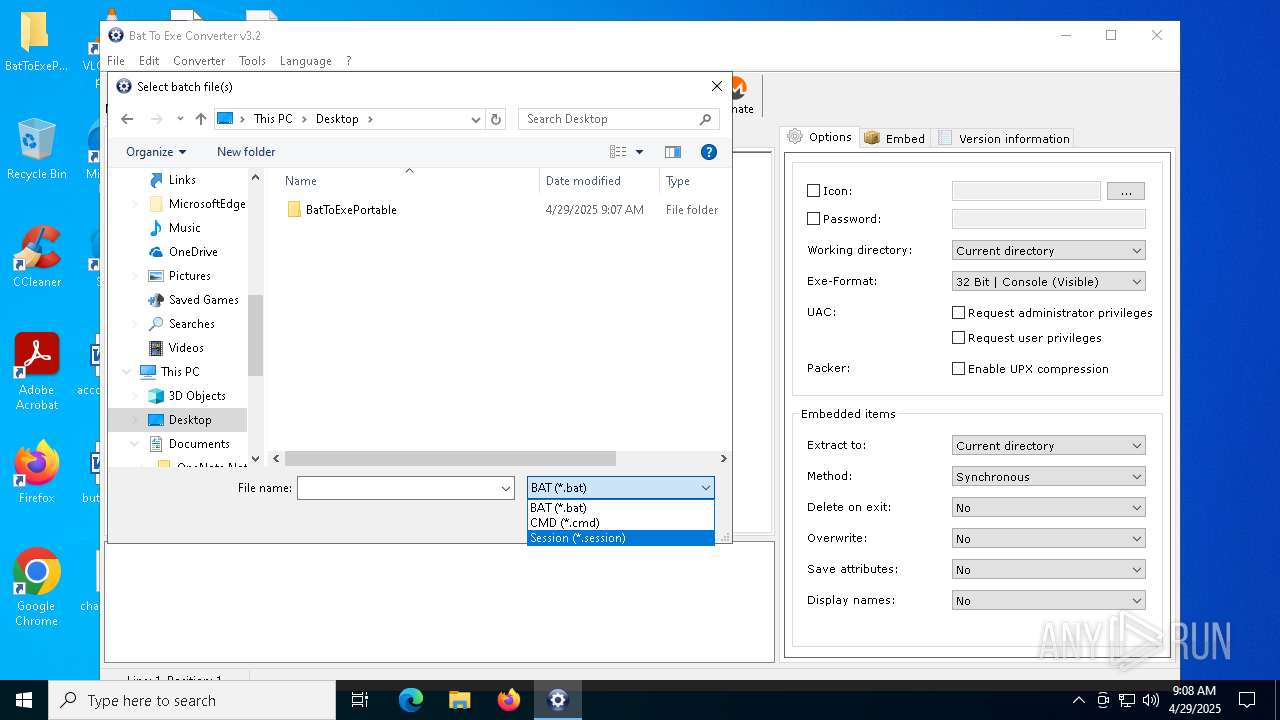Switch to Embed tab
Viewport: 1280px width, 720px height.
point(894,139)
